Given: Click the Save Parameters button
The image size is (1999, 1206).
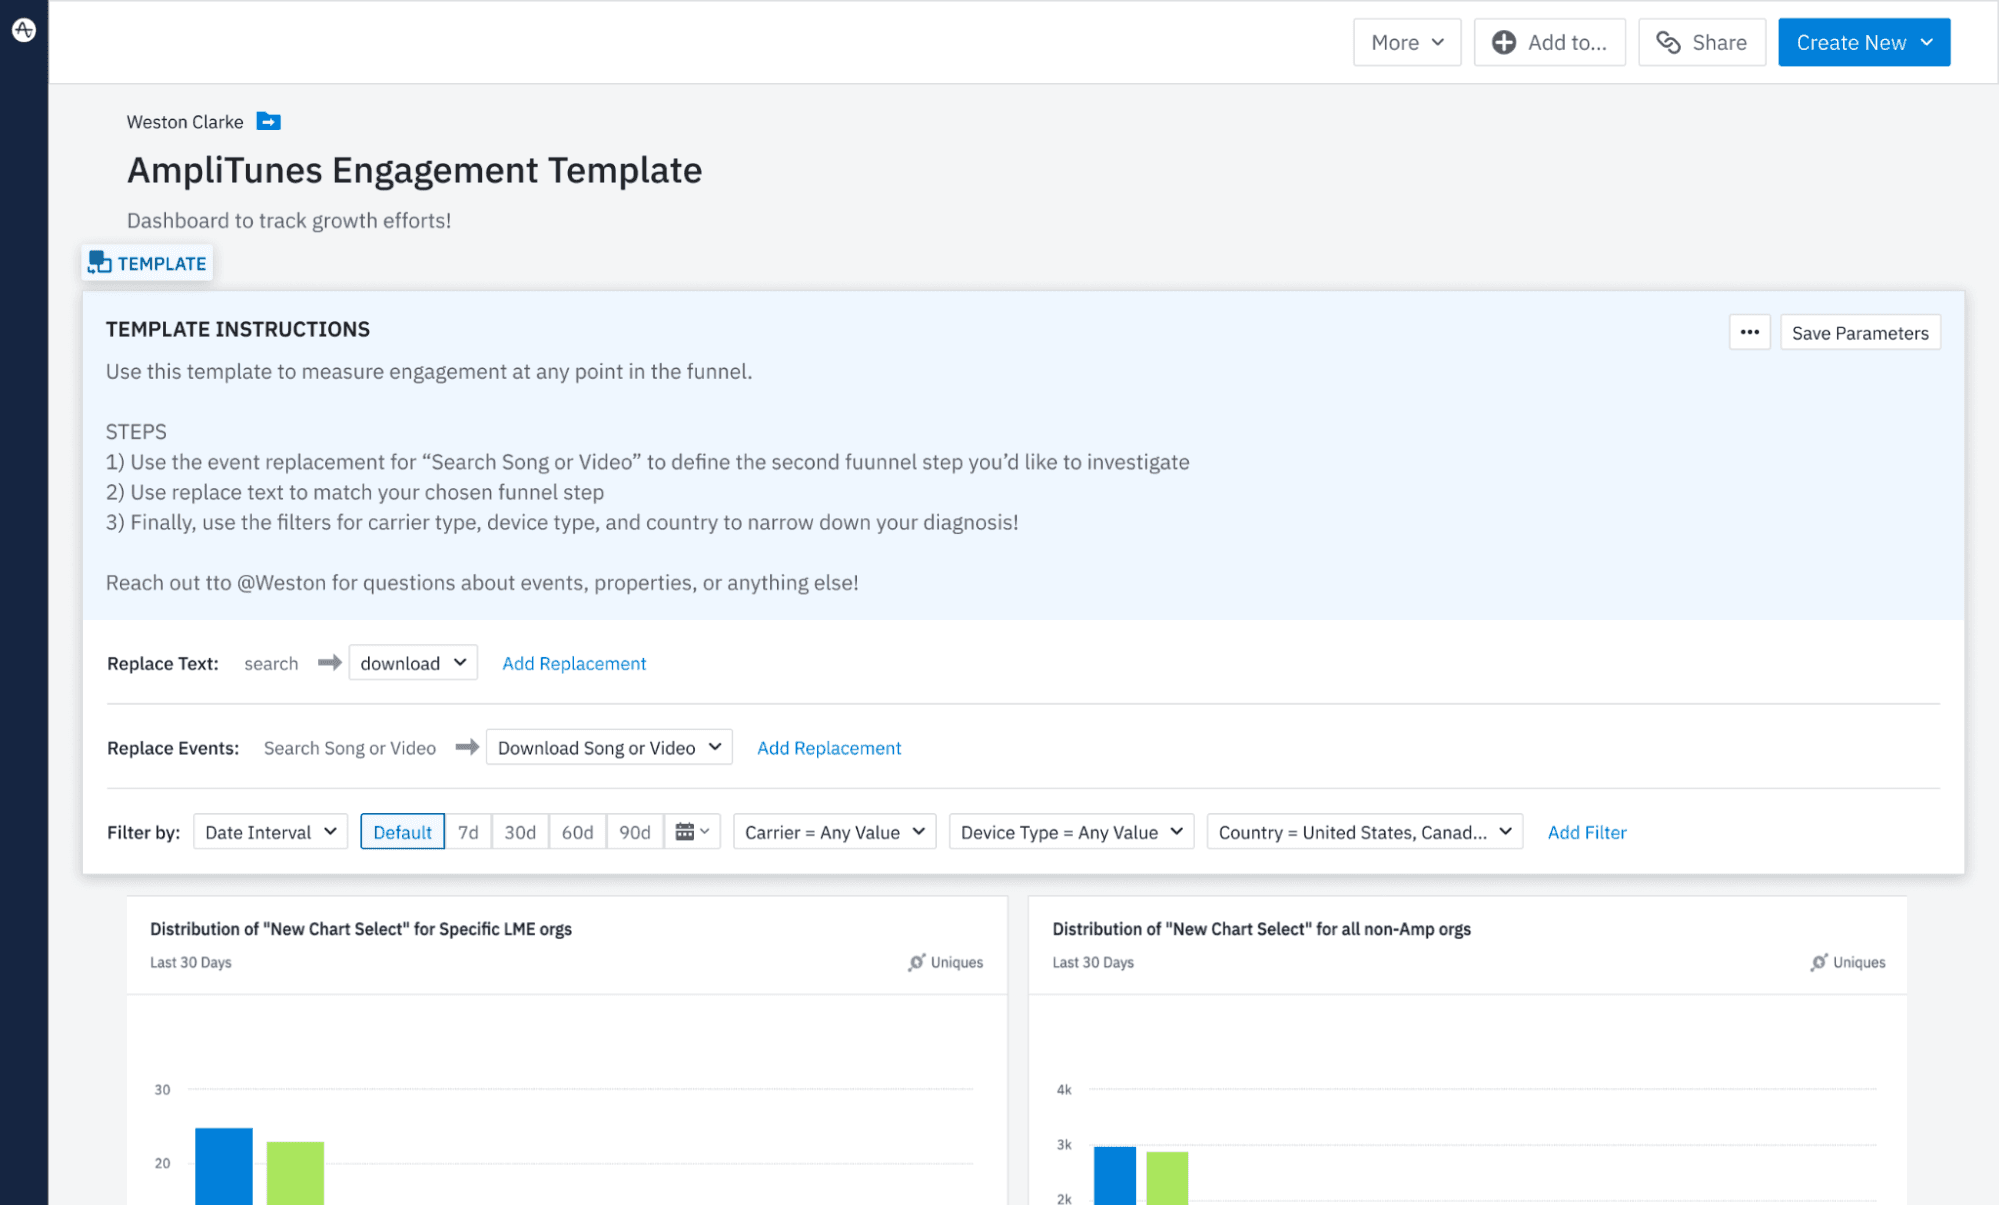Looking at the screenshot, I should click(1859, 333).
